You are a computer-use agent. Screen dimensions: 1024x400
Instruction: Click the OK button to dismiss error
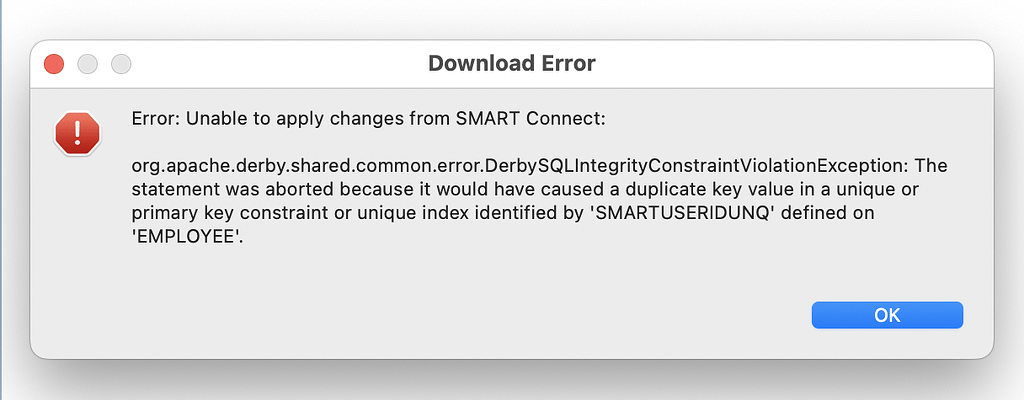[887, 315]
